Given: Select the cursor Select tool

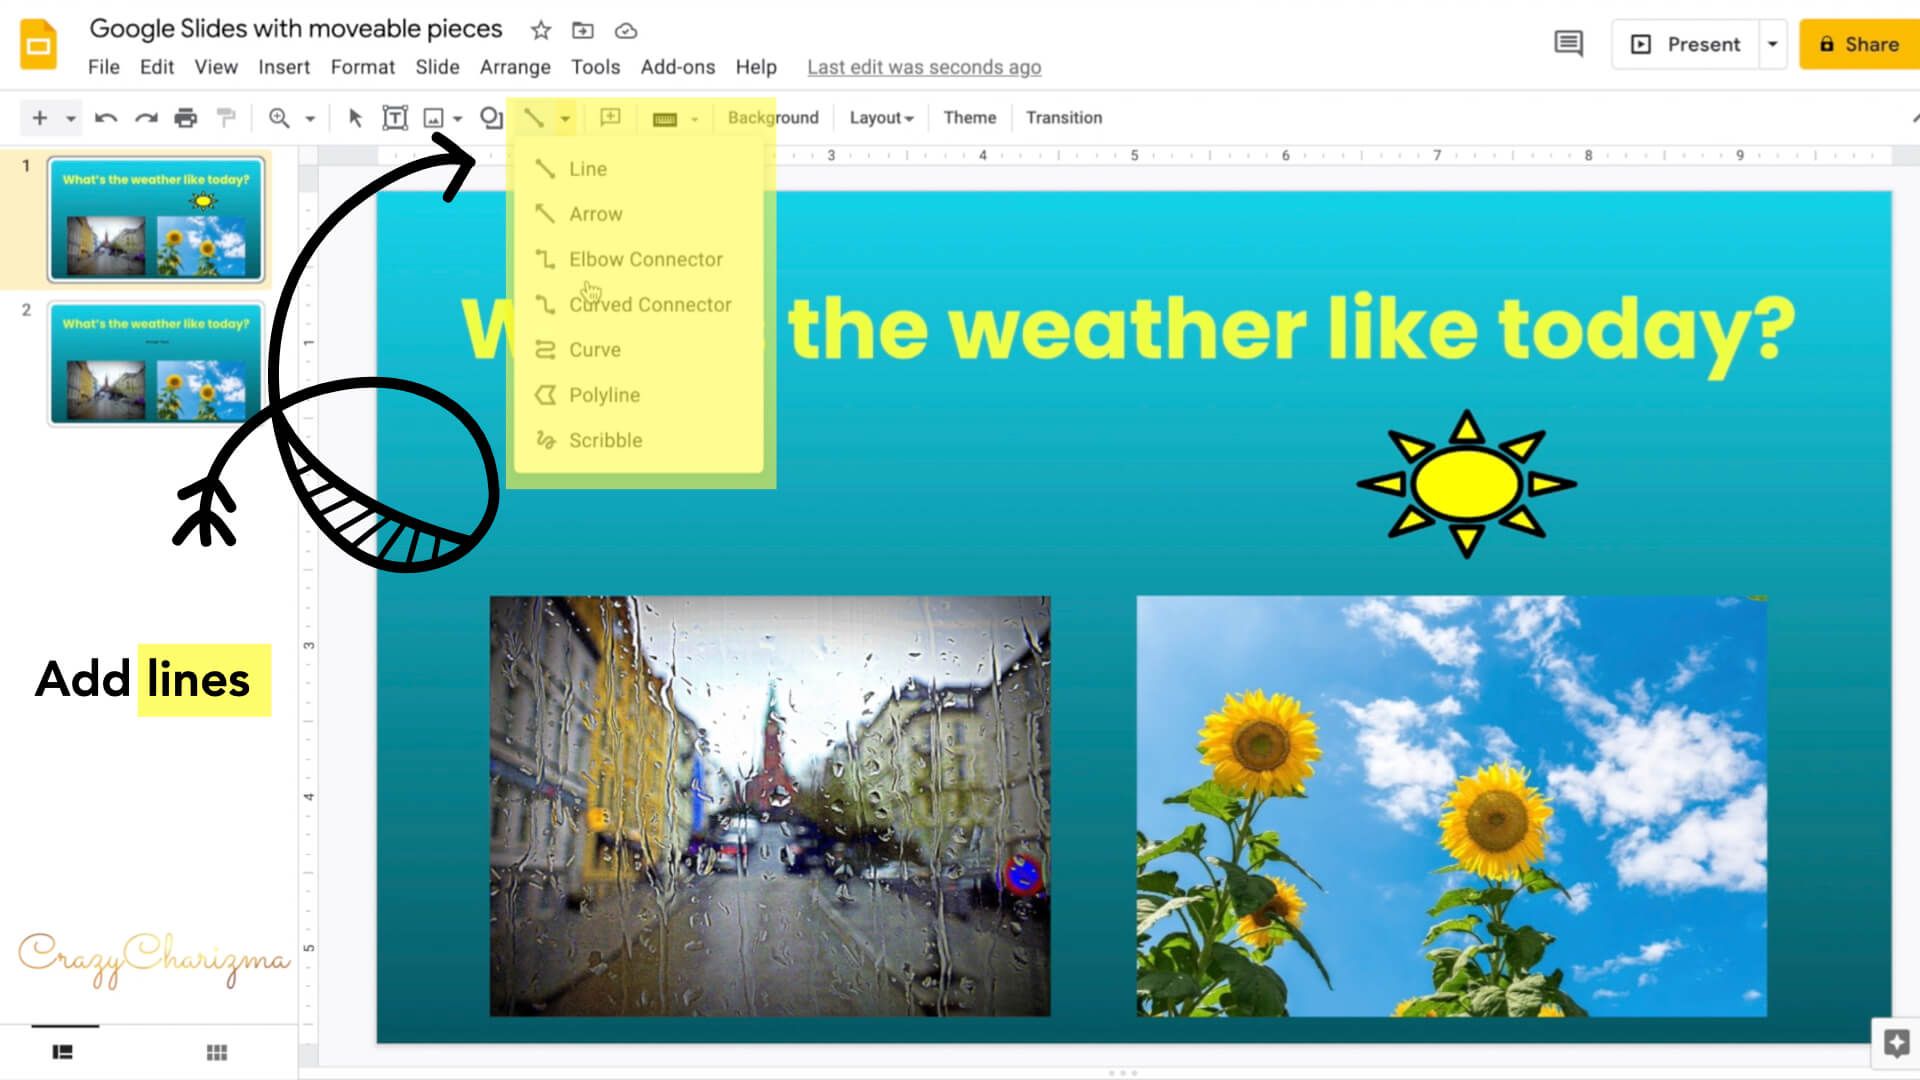Looking at the screenshot, I should tap(353, 117).
